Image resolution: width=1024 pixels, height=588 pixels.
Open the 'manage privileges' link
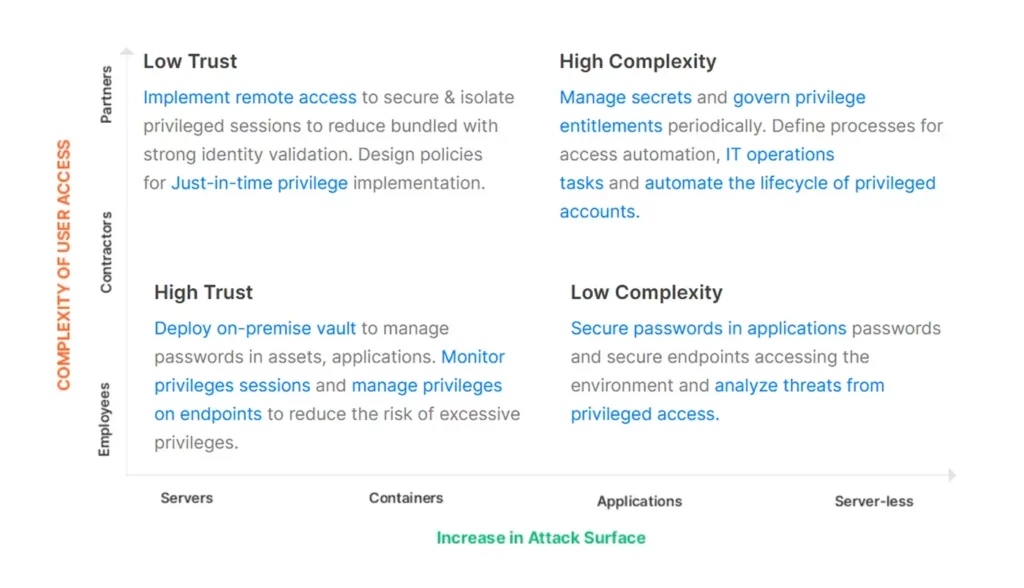click(x=426, y=385)
